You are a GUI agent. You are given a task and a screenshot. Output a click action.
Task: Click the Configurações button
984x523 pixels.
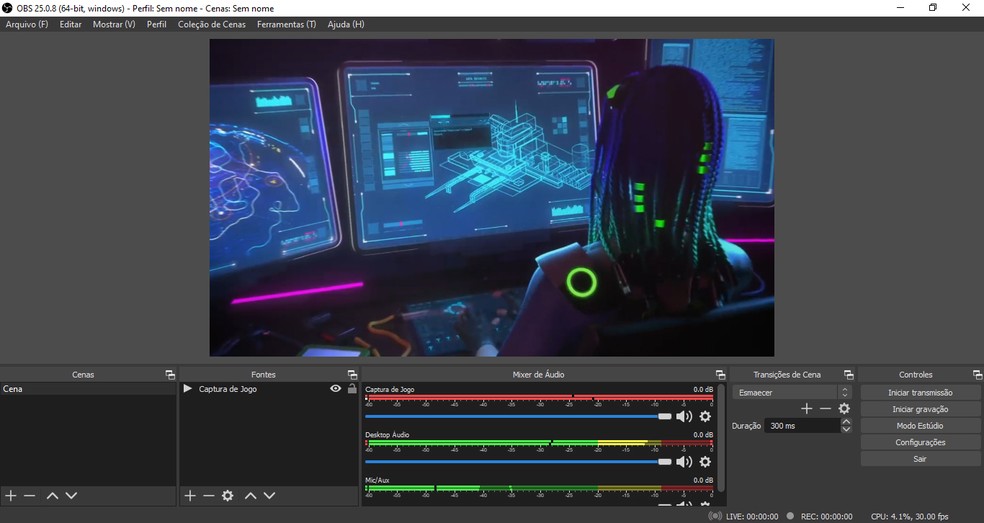[x=920, y=442]
